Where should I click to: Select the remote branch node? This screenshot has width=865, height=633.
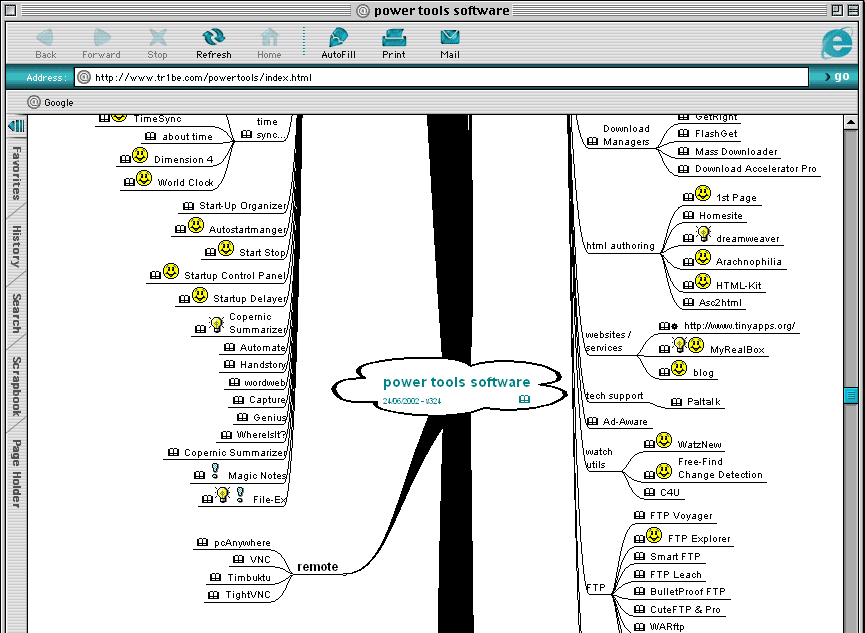317,567
